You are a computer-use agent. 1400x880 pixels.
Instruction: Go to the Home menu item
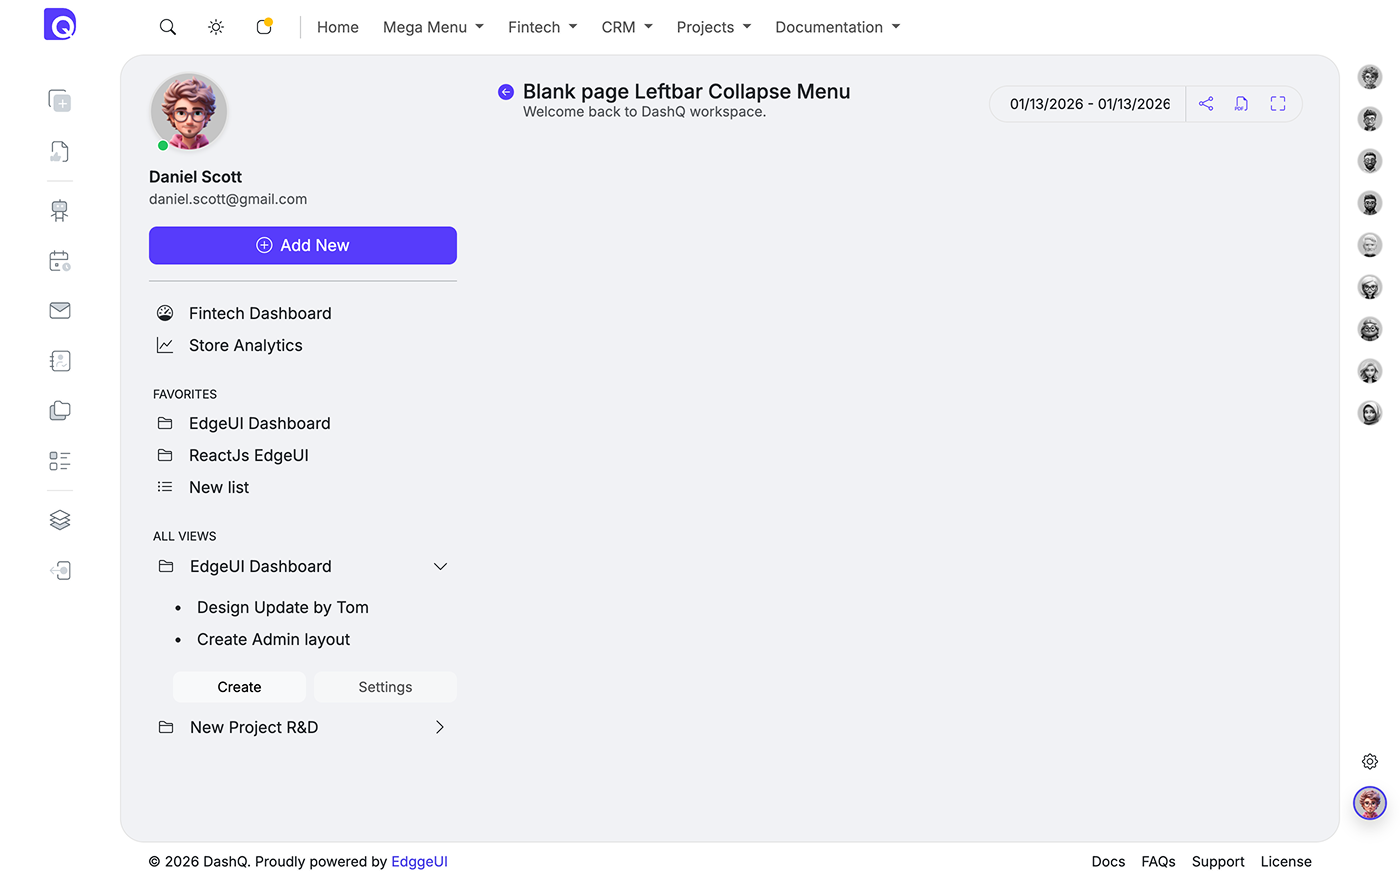pos(338,27)
